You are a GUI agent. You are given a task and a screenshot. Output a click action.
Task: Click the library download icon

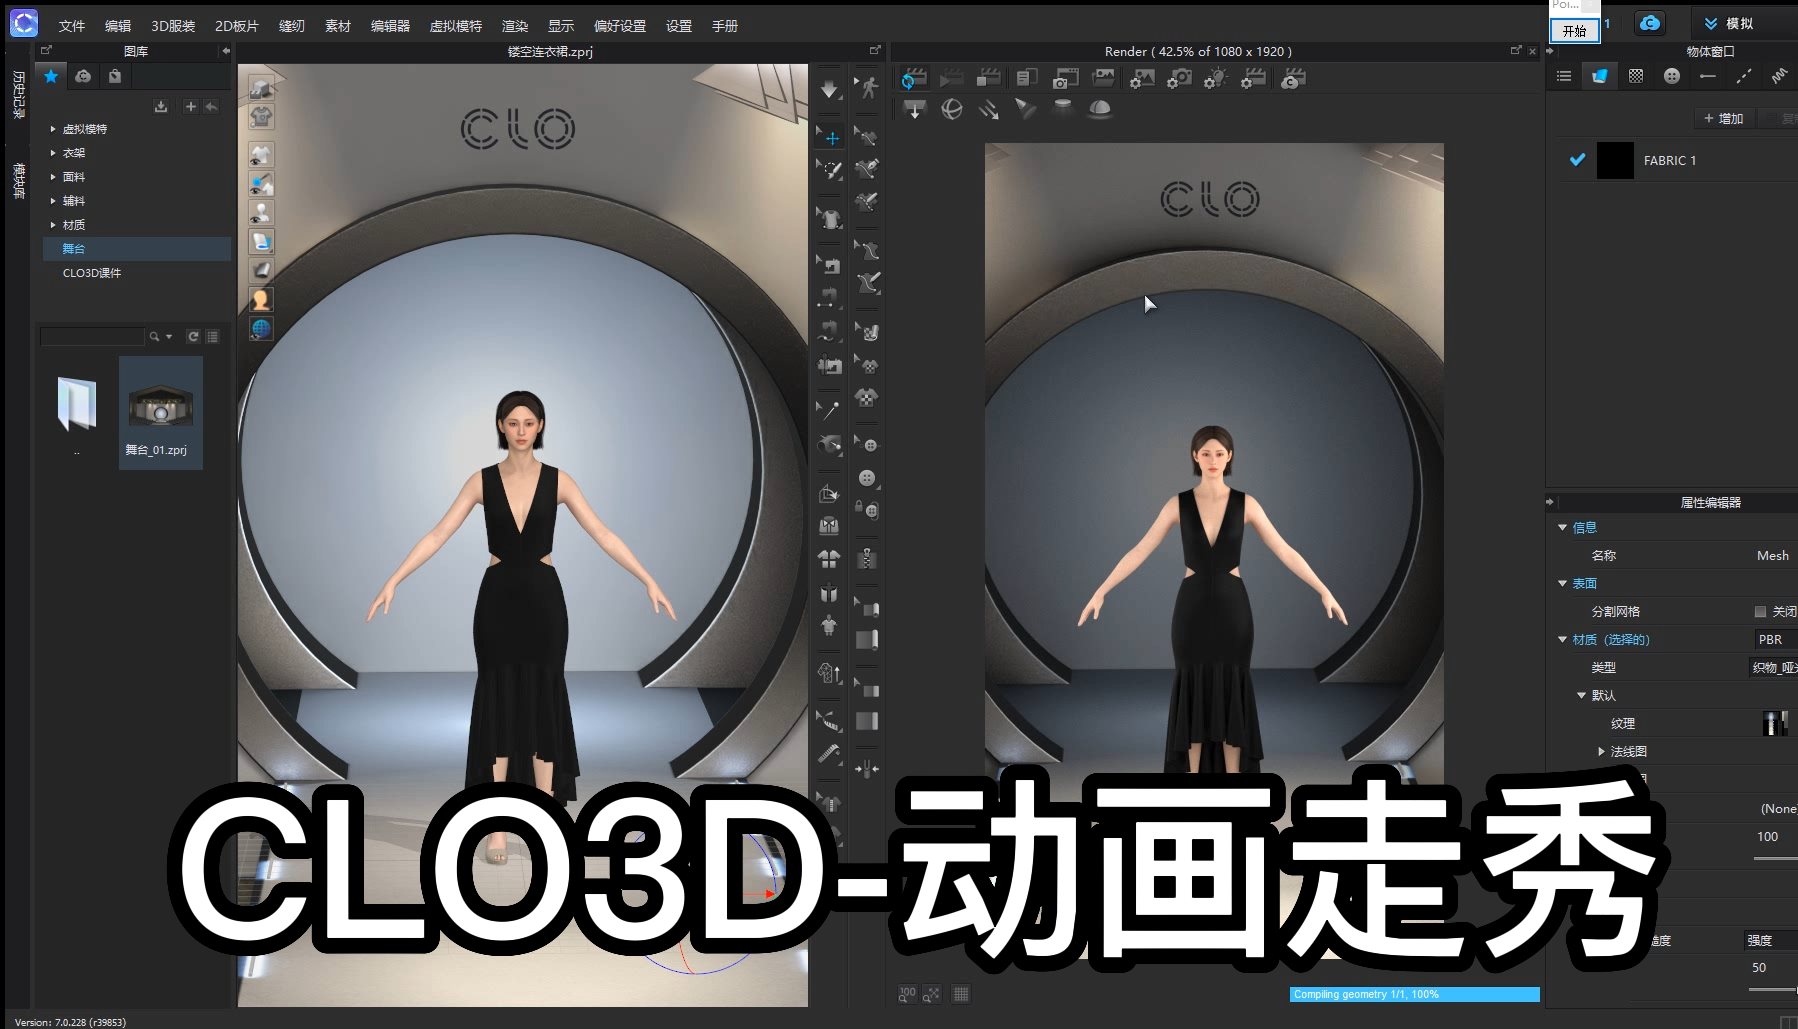tap(161, 106)
